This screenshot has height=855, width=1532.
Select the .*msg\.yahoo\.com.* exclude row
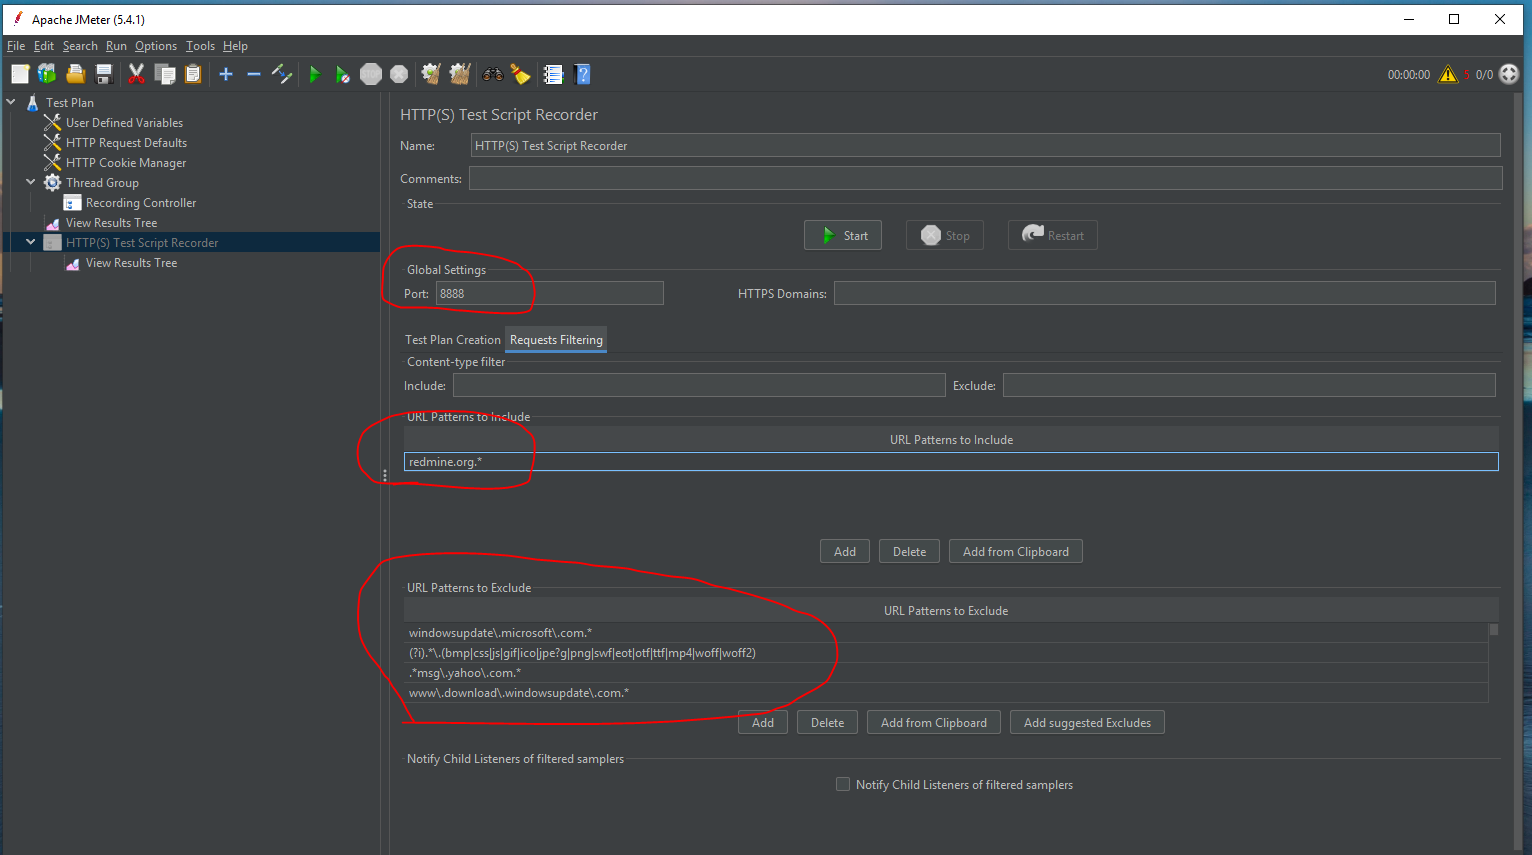946,673
